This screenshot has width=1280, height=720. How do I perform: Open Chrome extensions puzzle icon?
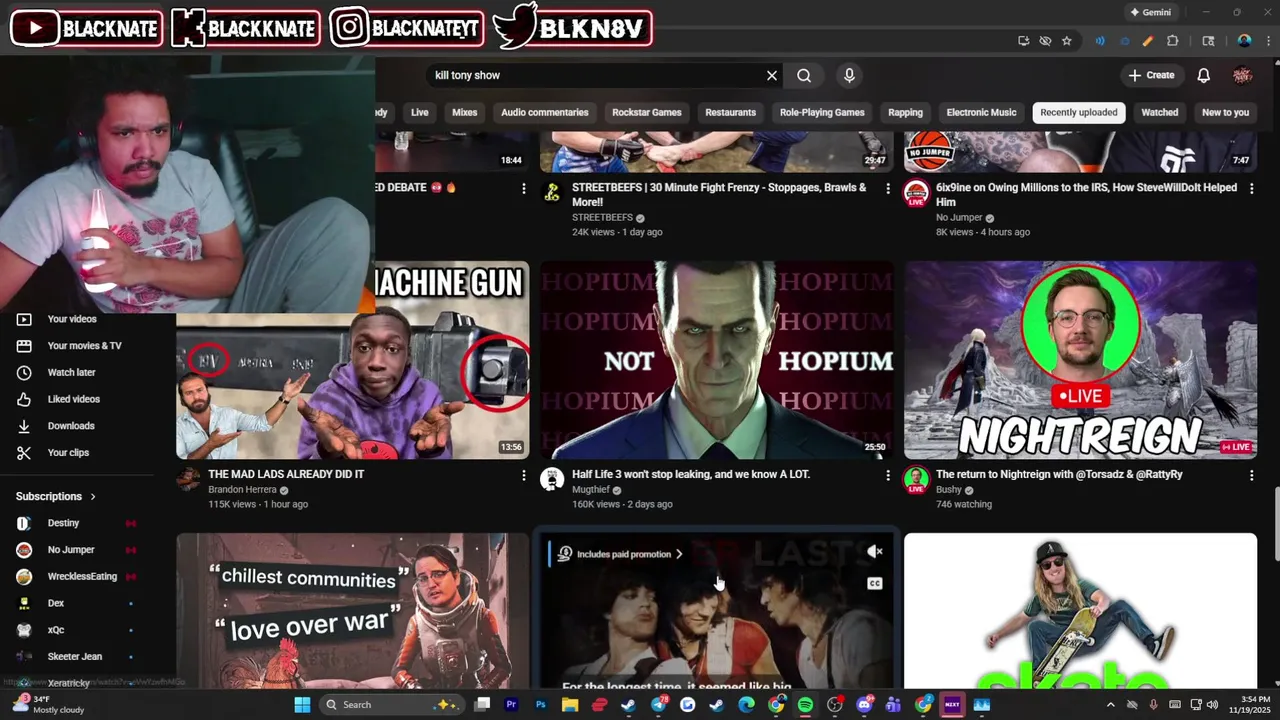pos(1173,41)
